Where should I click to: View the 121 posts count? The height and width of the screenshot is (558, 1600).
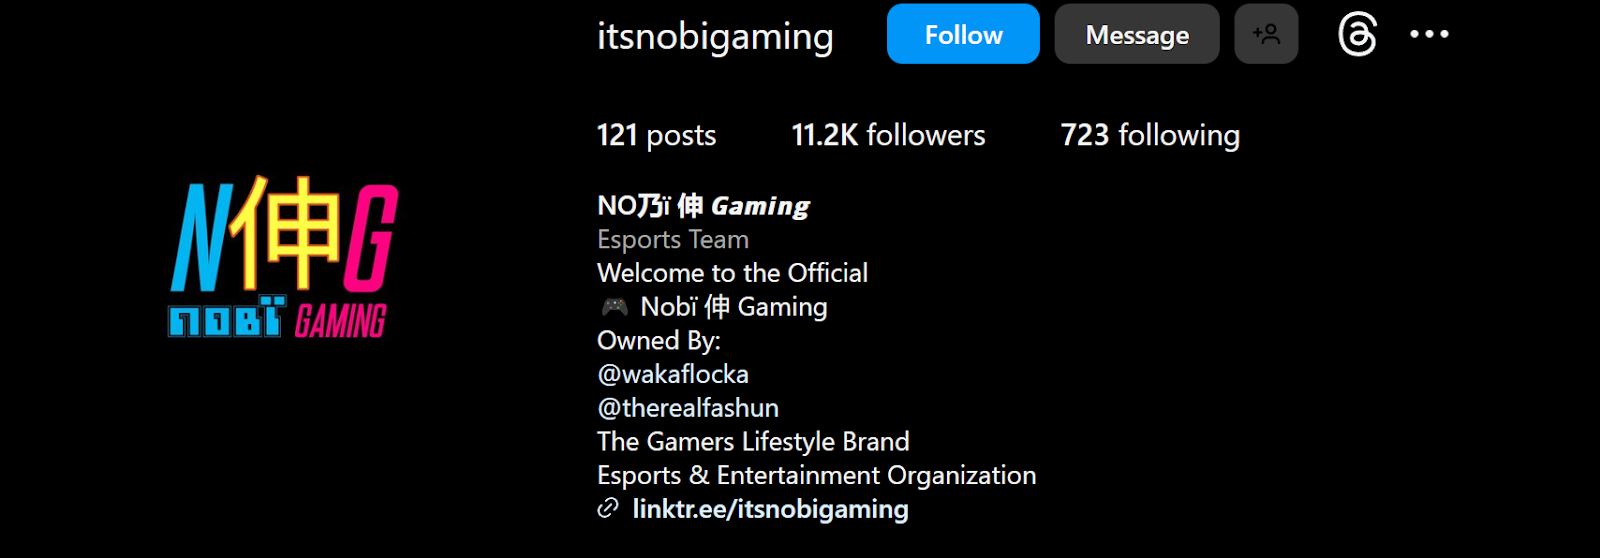pos(656,135)
